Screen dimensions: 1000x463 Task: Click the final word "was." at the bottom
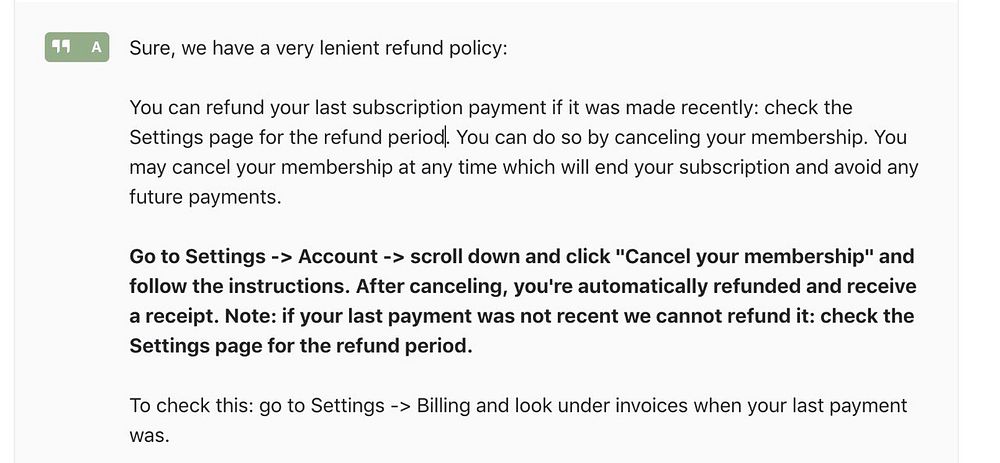click(149, 436)
